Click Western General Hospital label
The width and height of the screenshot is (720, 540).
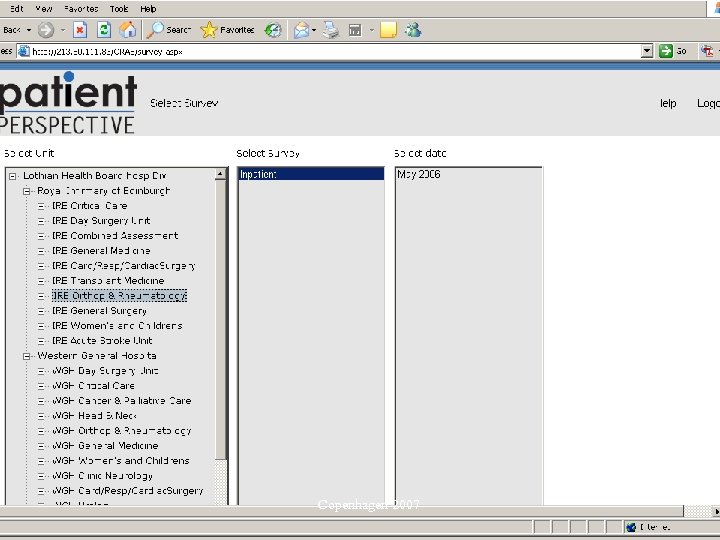click(x=97, y=356)
